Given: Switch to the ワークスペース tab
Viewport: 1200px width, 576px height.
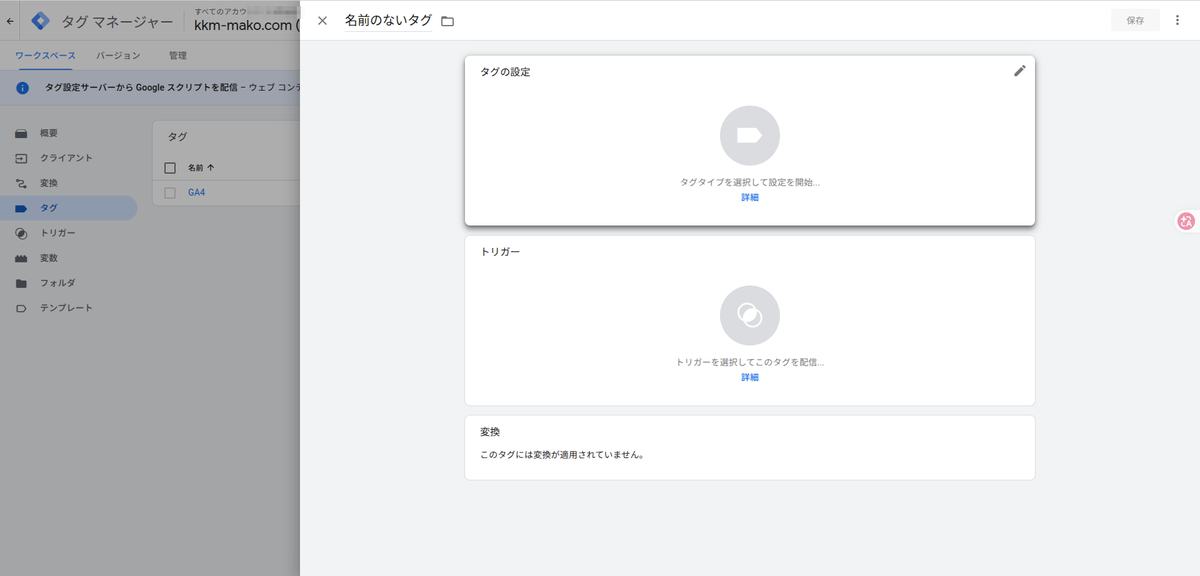Looking at the screenshot, I should (45, 56).
